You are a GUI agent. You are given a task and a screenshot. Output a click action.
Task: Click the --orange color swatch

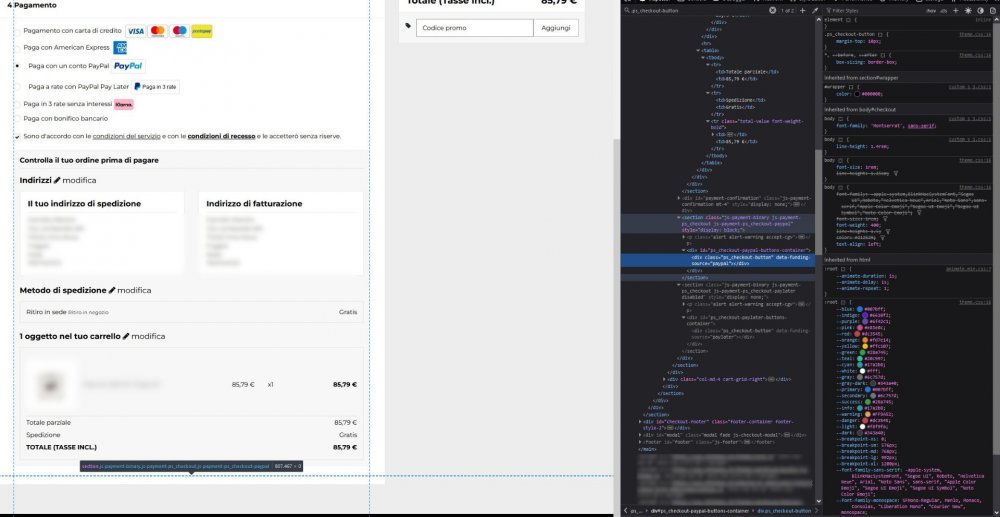click(x=867, y=339)
